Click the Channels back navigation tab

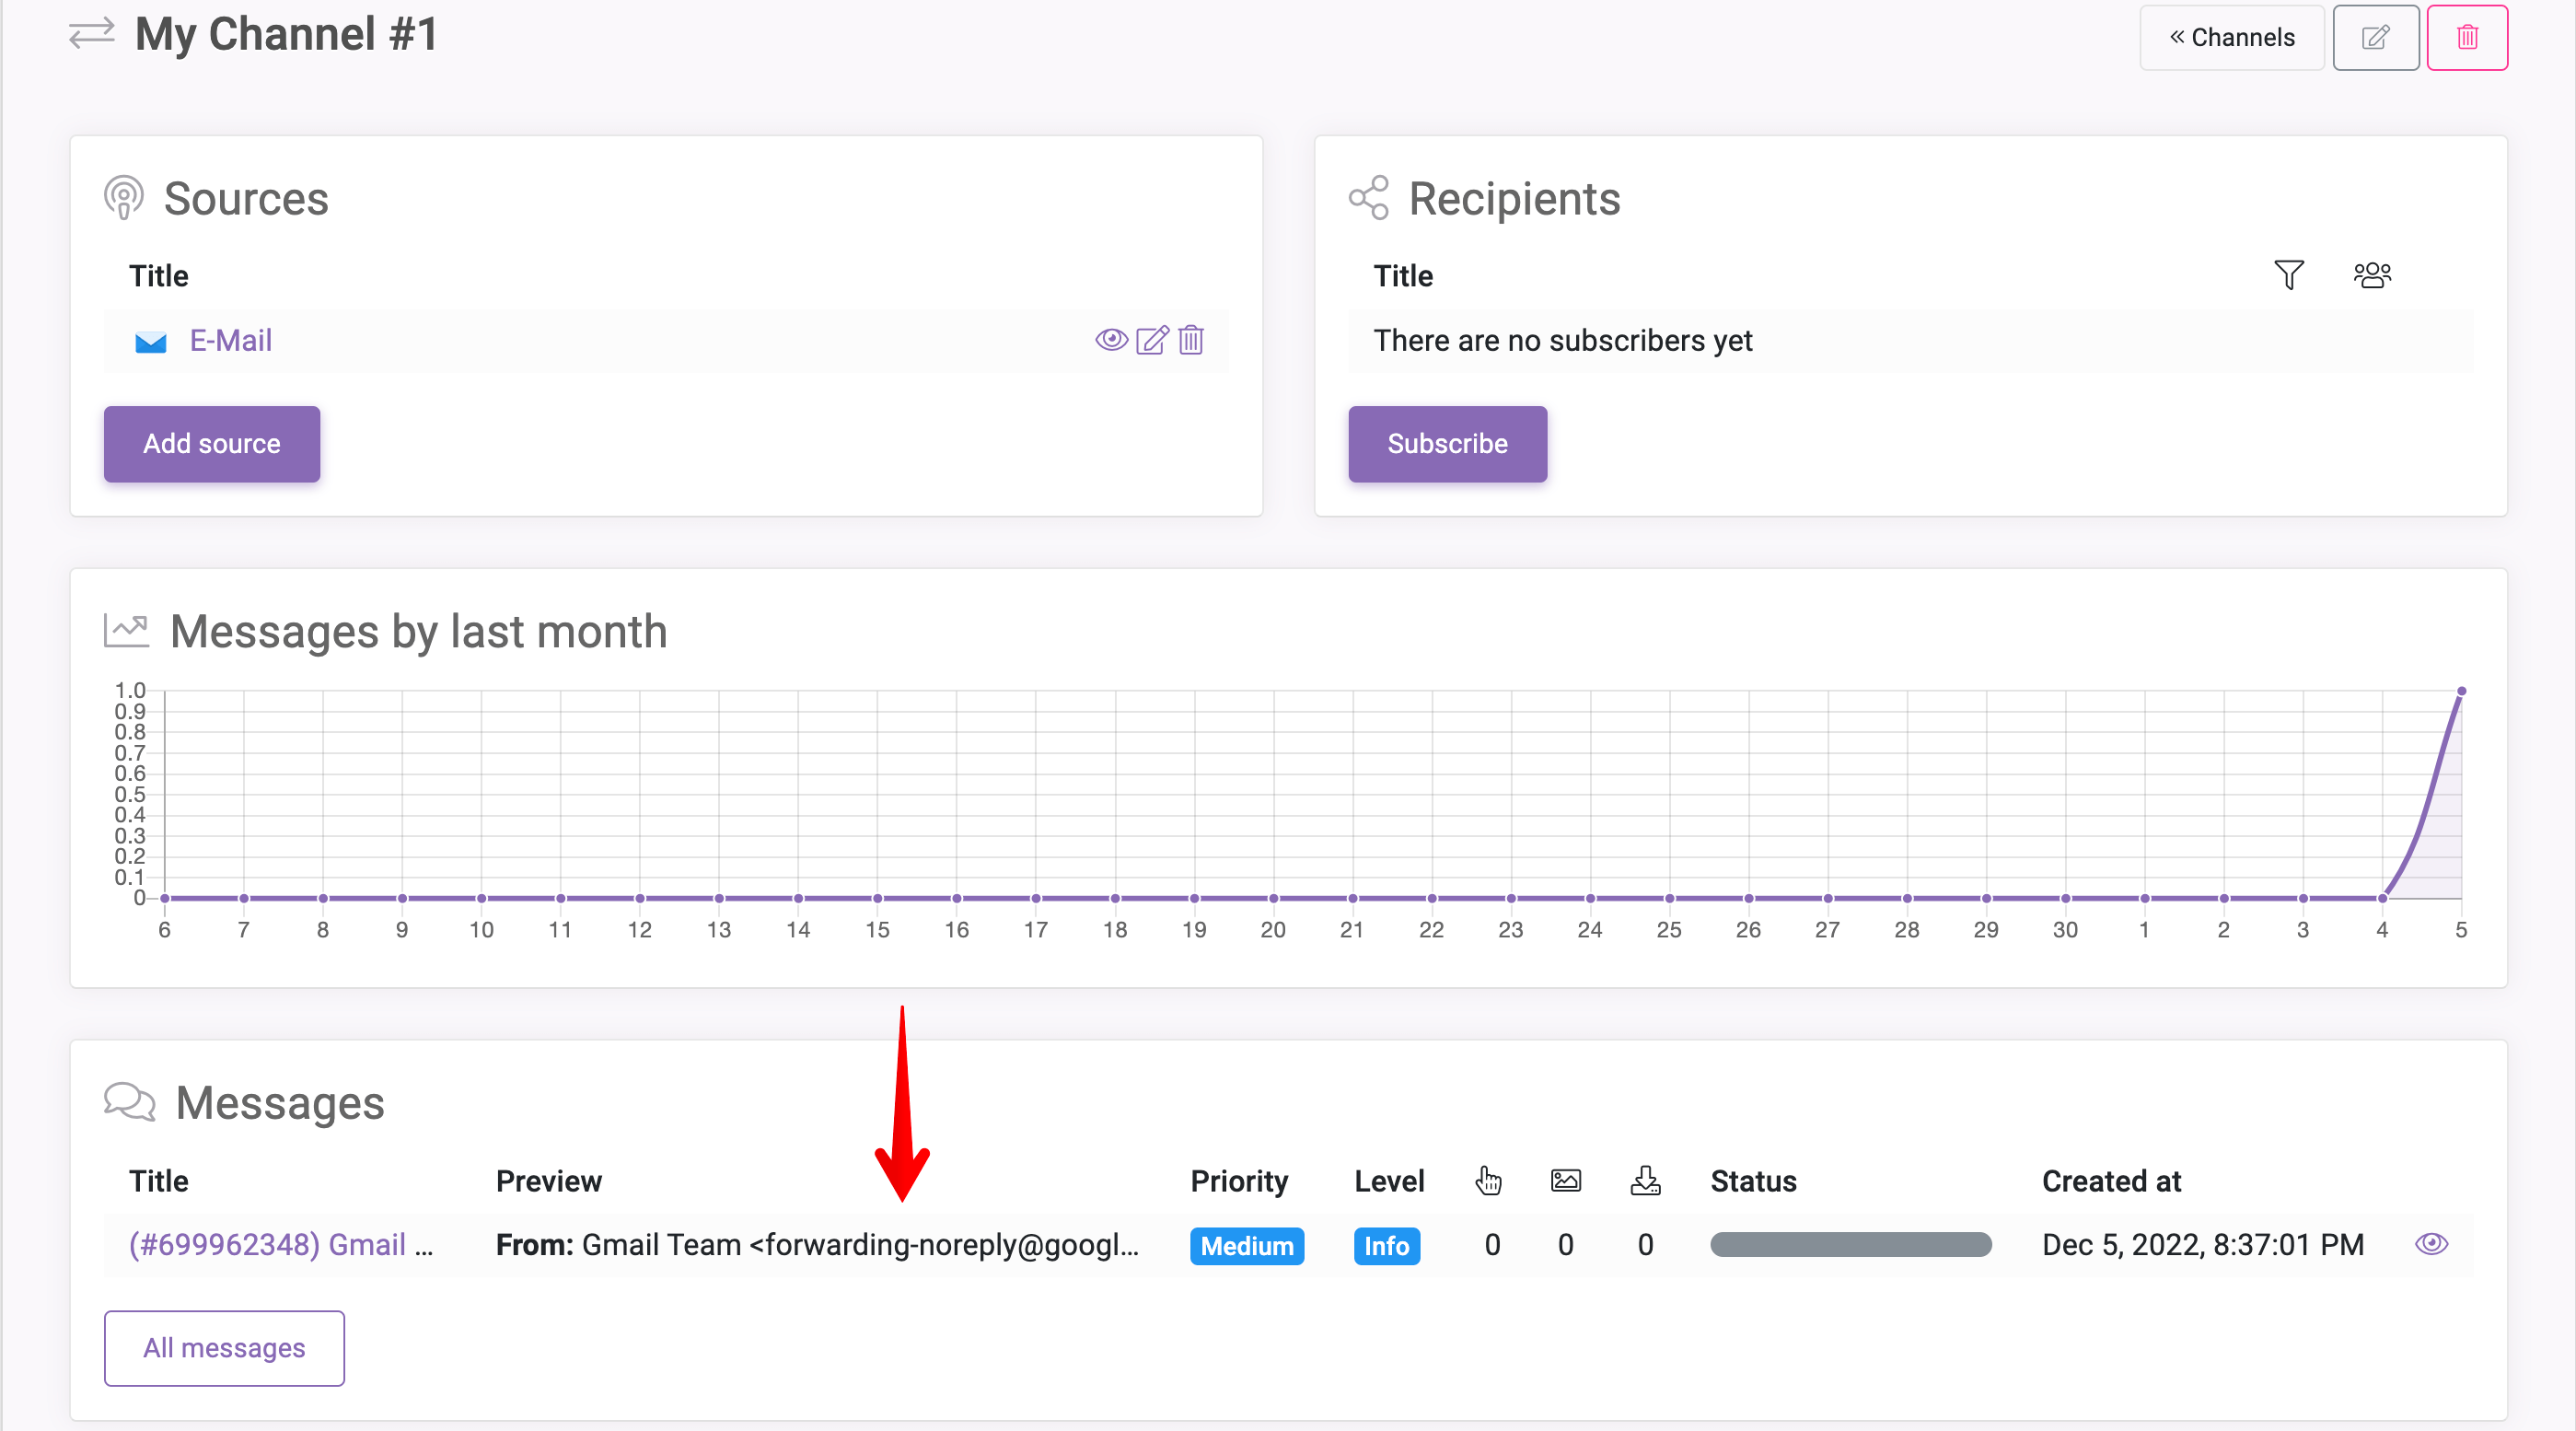(2231, 39)
